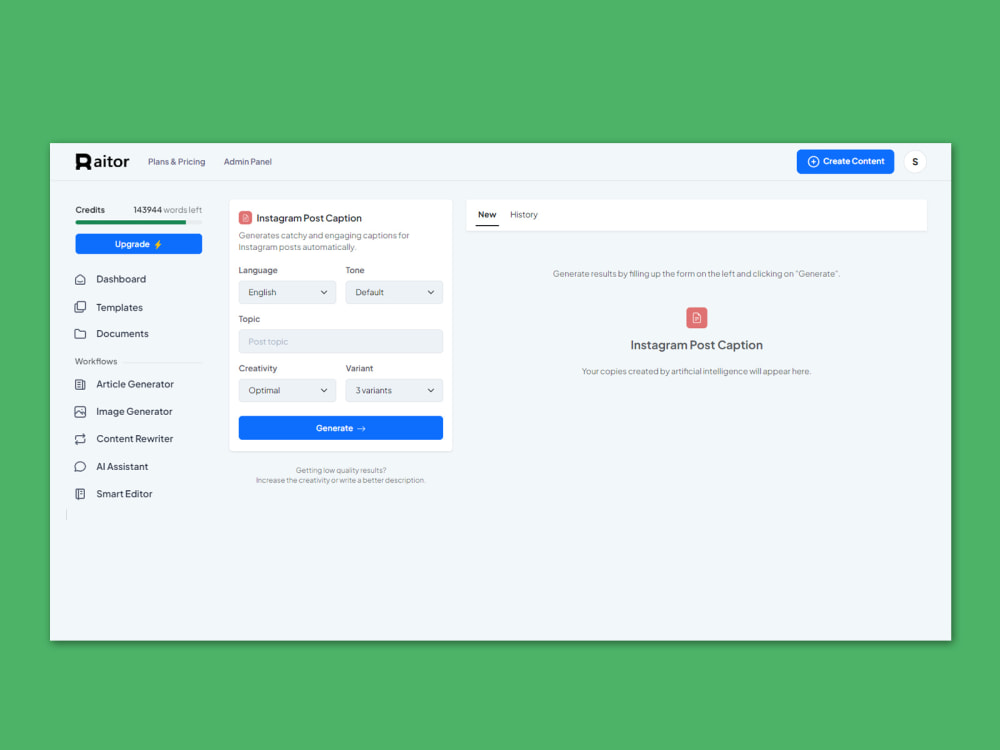The image size is (1000, 750).
Task: Click the Upgrade button
Action: coord(138,244)
